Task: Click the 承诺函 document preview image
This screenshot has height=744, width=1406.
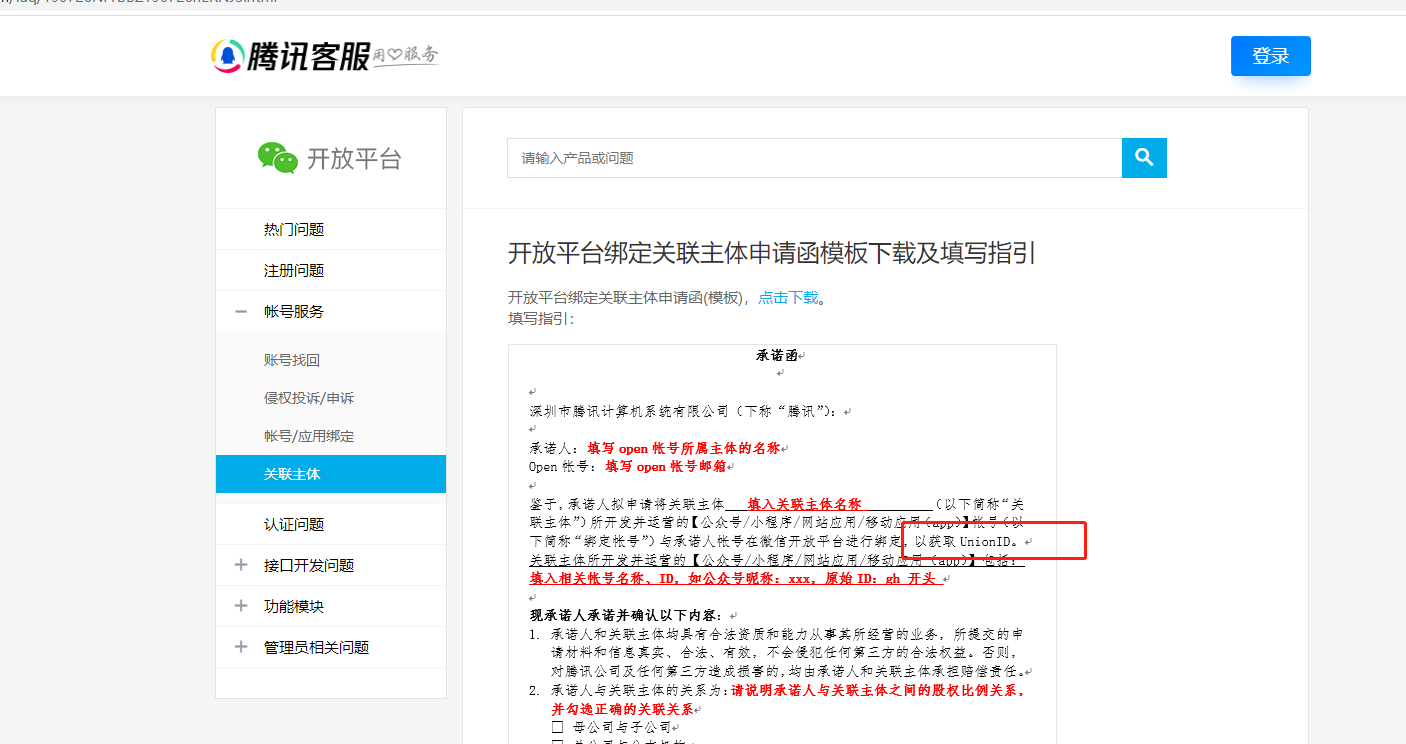Action: 782,544
